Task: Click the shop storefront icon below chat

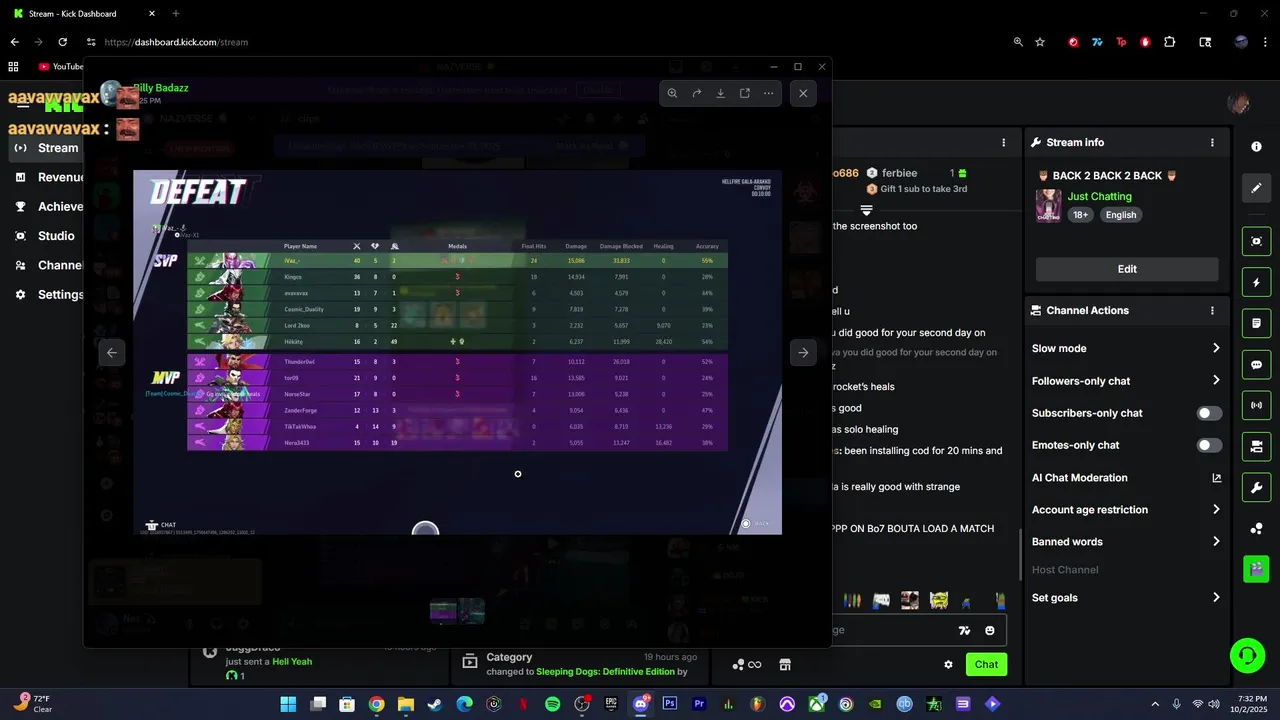Action: pos(785,665)
